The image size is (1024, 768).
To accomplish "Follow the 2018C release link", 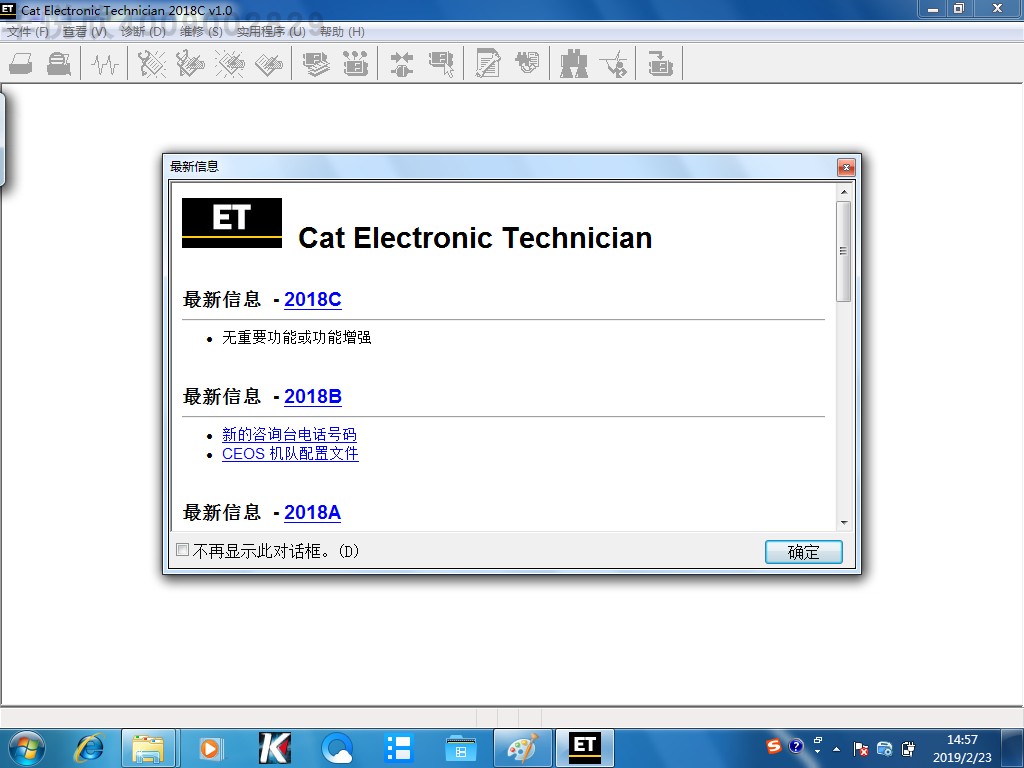I will tap(313, 299).
